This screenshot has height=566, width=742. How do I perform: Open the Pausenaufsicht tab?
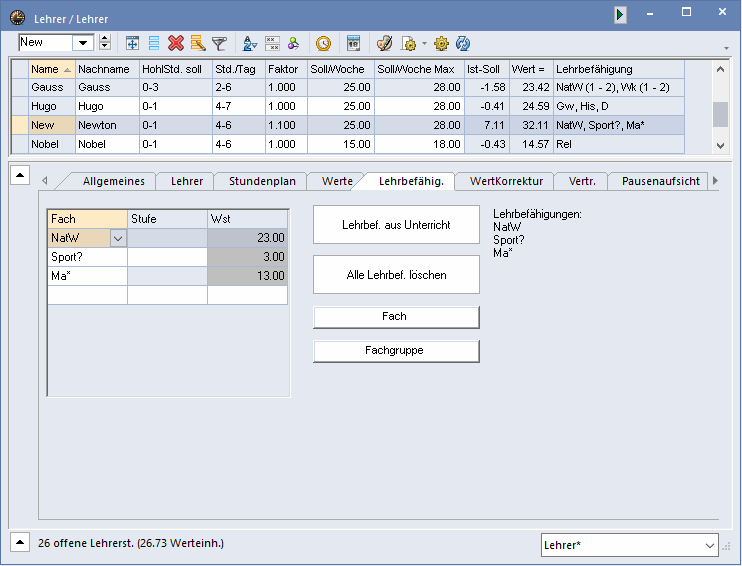pyautogui.click(x=661, y=181)
